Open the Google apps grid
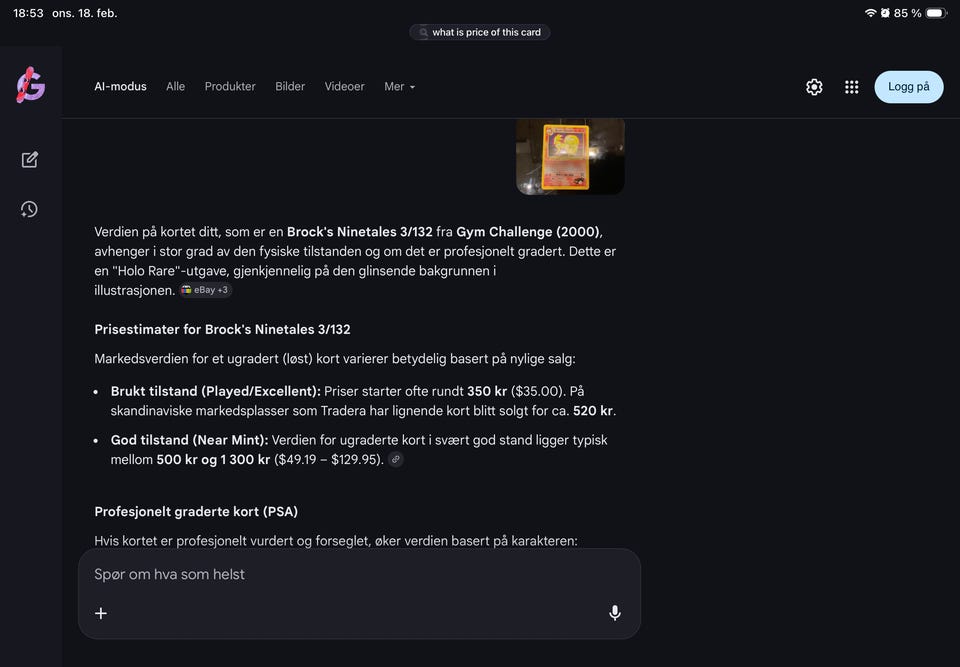Image resolution: width=960 pixels, height=667 pixels. tap(851, 87)
